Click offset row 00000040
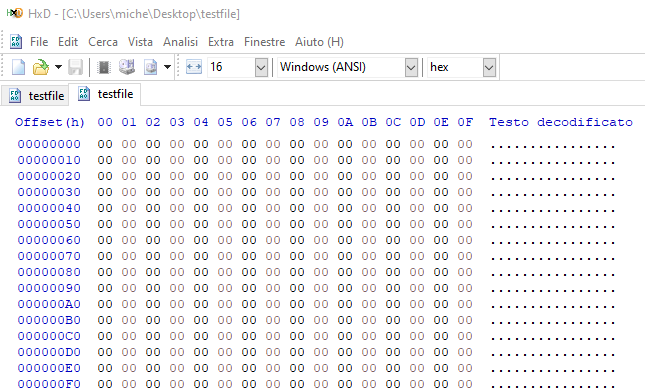This screenshot has width=645, height=392. click(49, 208)
